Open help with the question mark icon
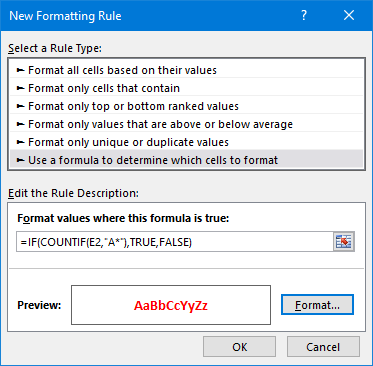Image resolution: width=373 pixels, height=366 pixels. coord(304,15)
